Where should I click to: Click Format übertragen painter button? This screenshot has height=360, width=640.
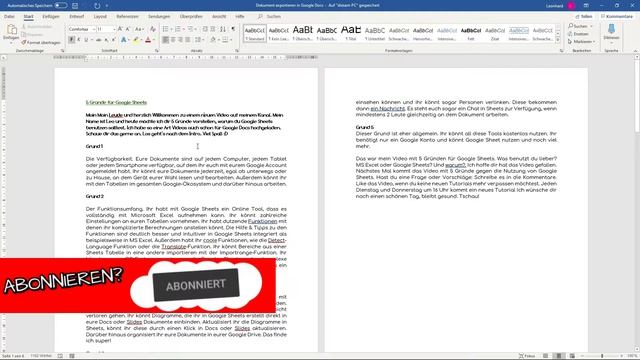click(41, 42)
